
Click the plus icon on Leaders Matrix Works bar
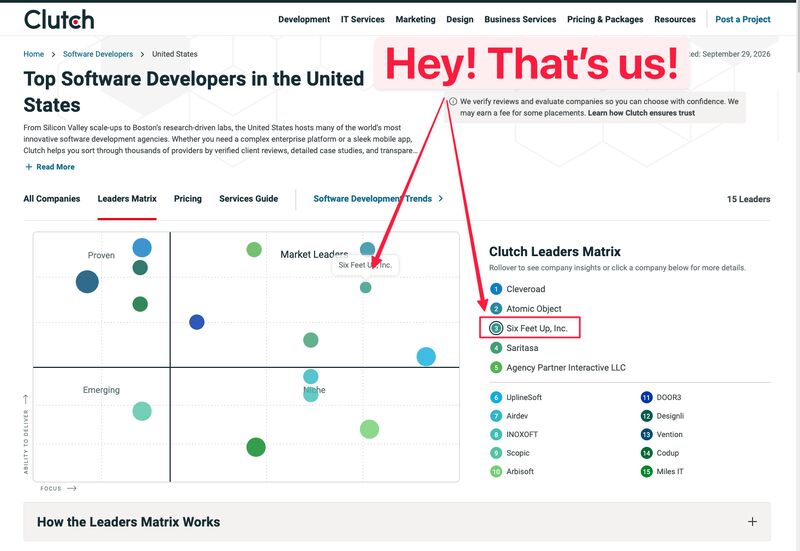click(x=752, y=522)
